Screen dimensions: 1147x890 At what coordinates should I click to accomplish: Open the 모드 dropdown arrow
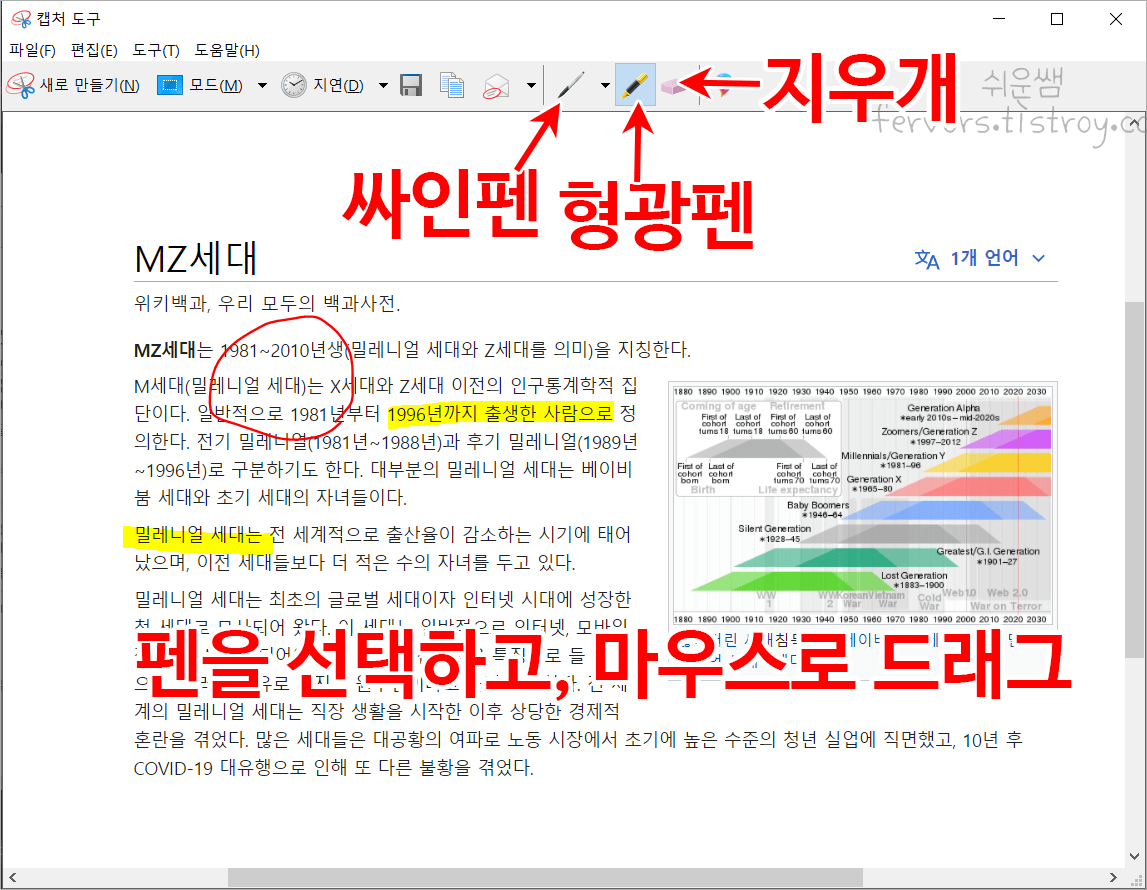point(262,86)
